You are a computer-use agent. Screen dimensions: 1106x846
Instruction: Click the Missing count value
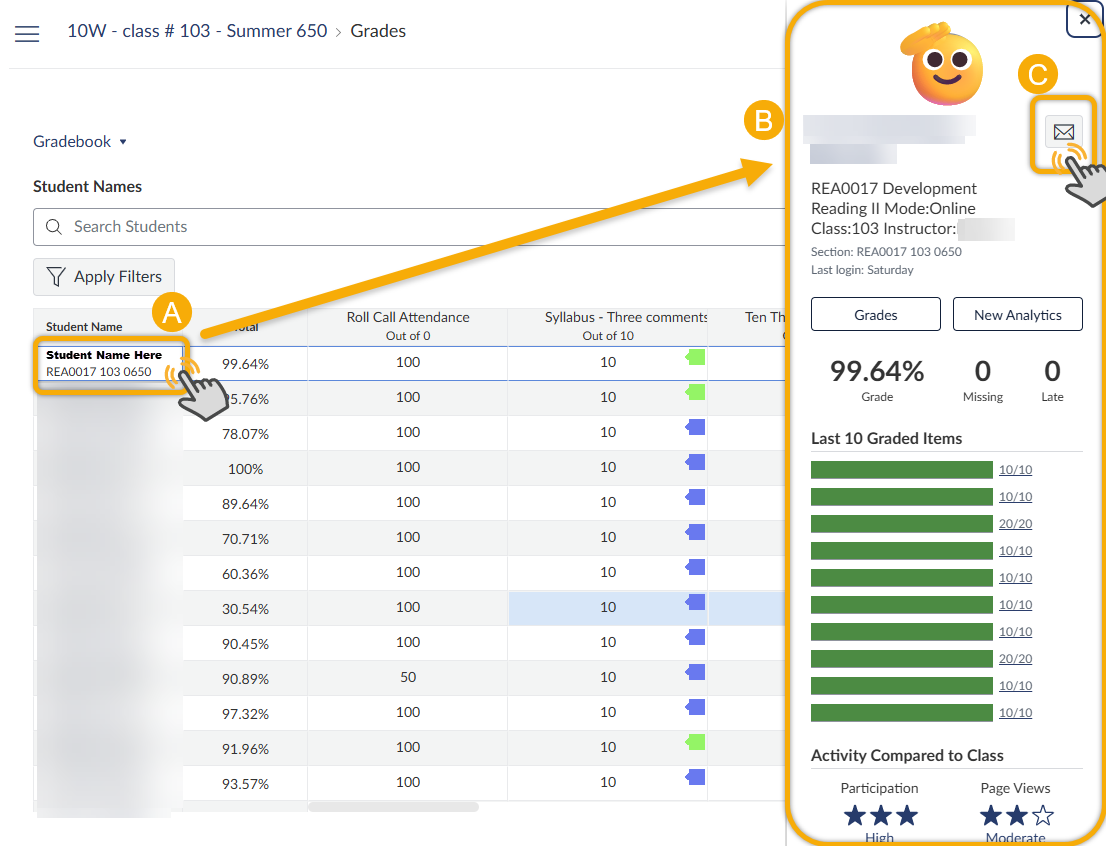click(x=983, y=371)
